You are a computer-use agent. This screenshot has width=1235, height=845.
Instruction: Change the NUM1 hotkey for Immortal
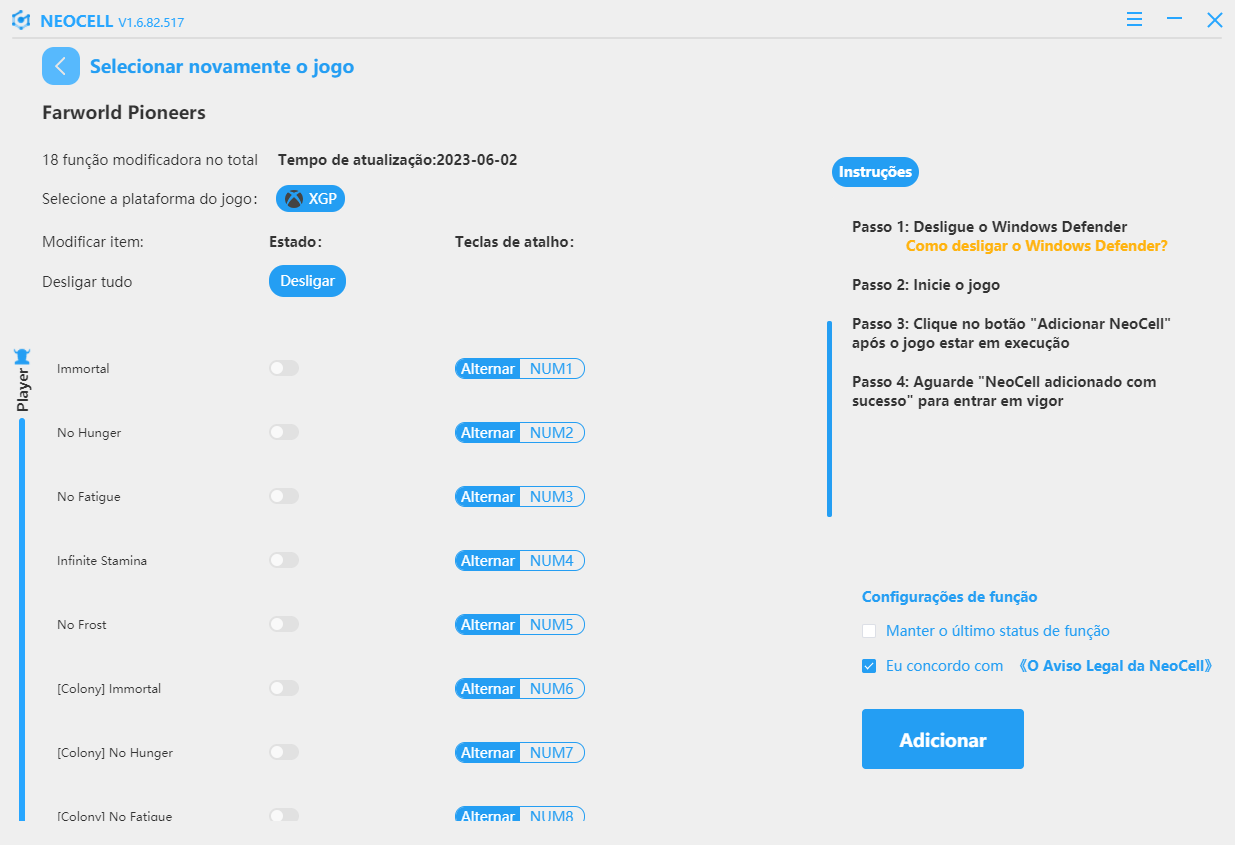point(551,369)
